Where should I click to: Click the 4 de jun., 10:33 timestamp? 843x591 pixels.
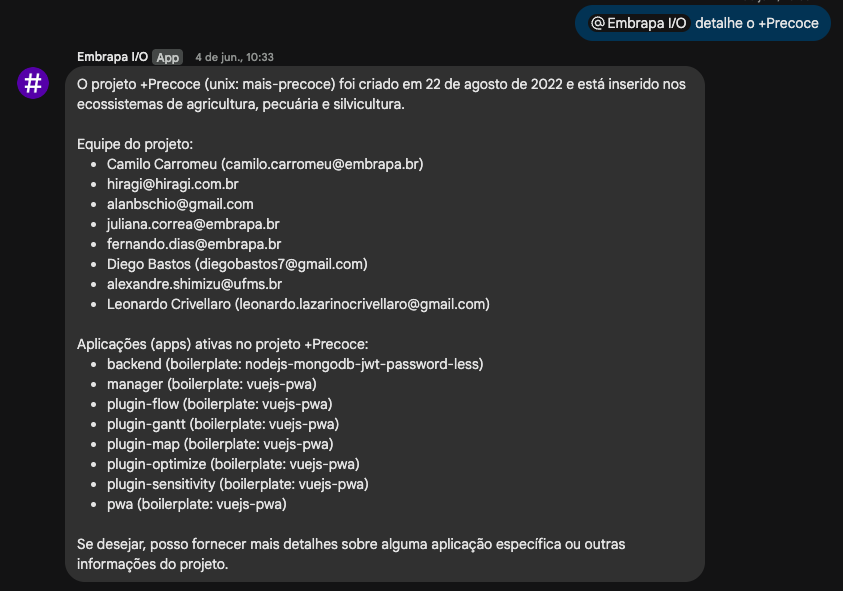click(234, 58)
